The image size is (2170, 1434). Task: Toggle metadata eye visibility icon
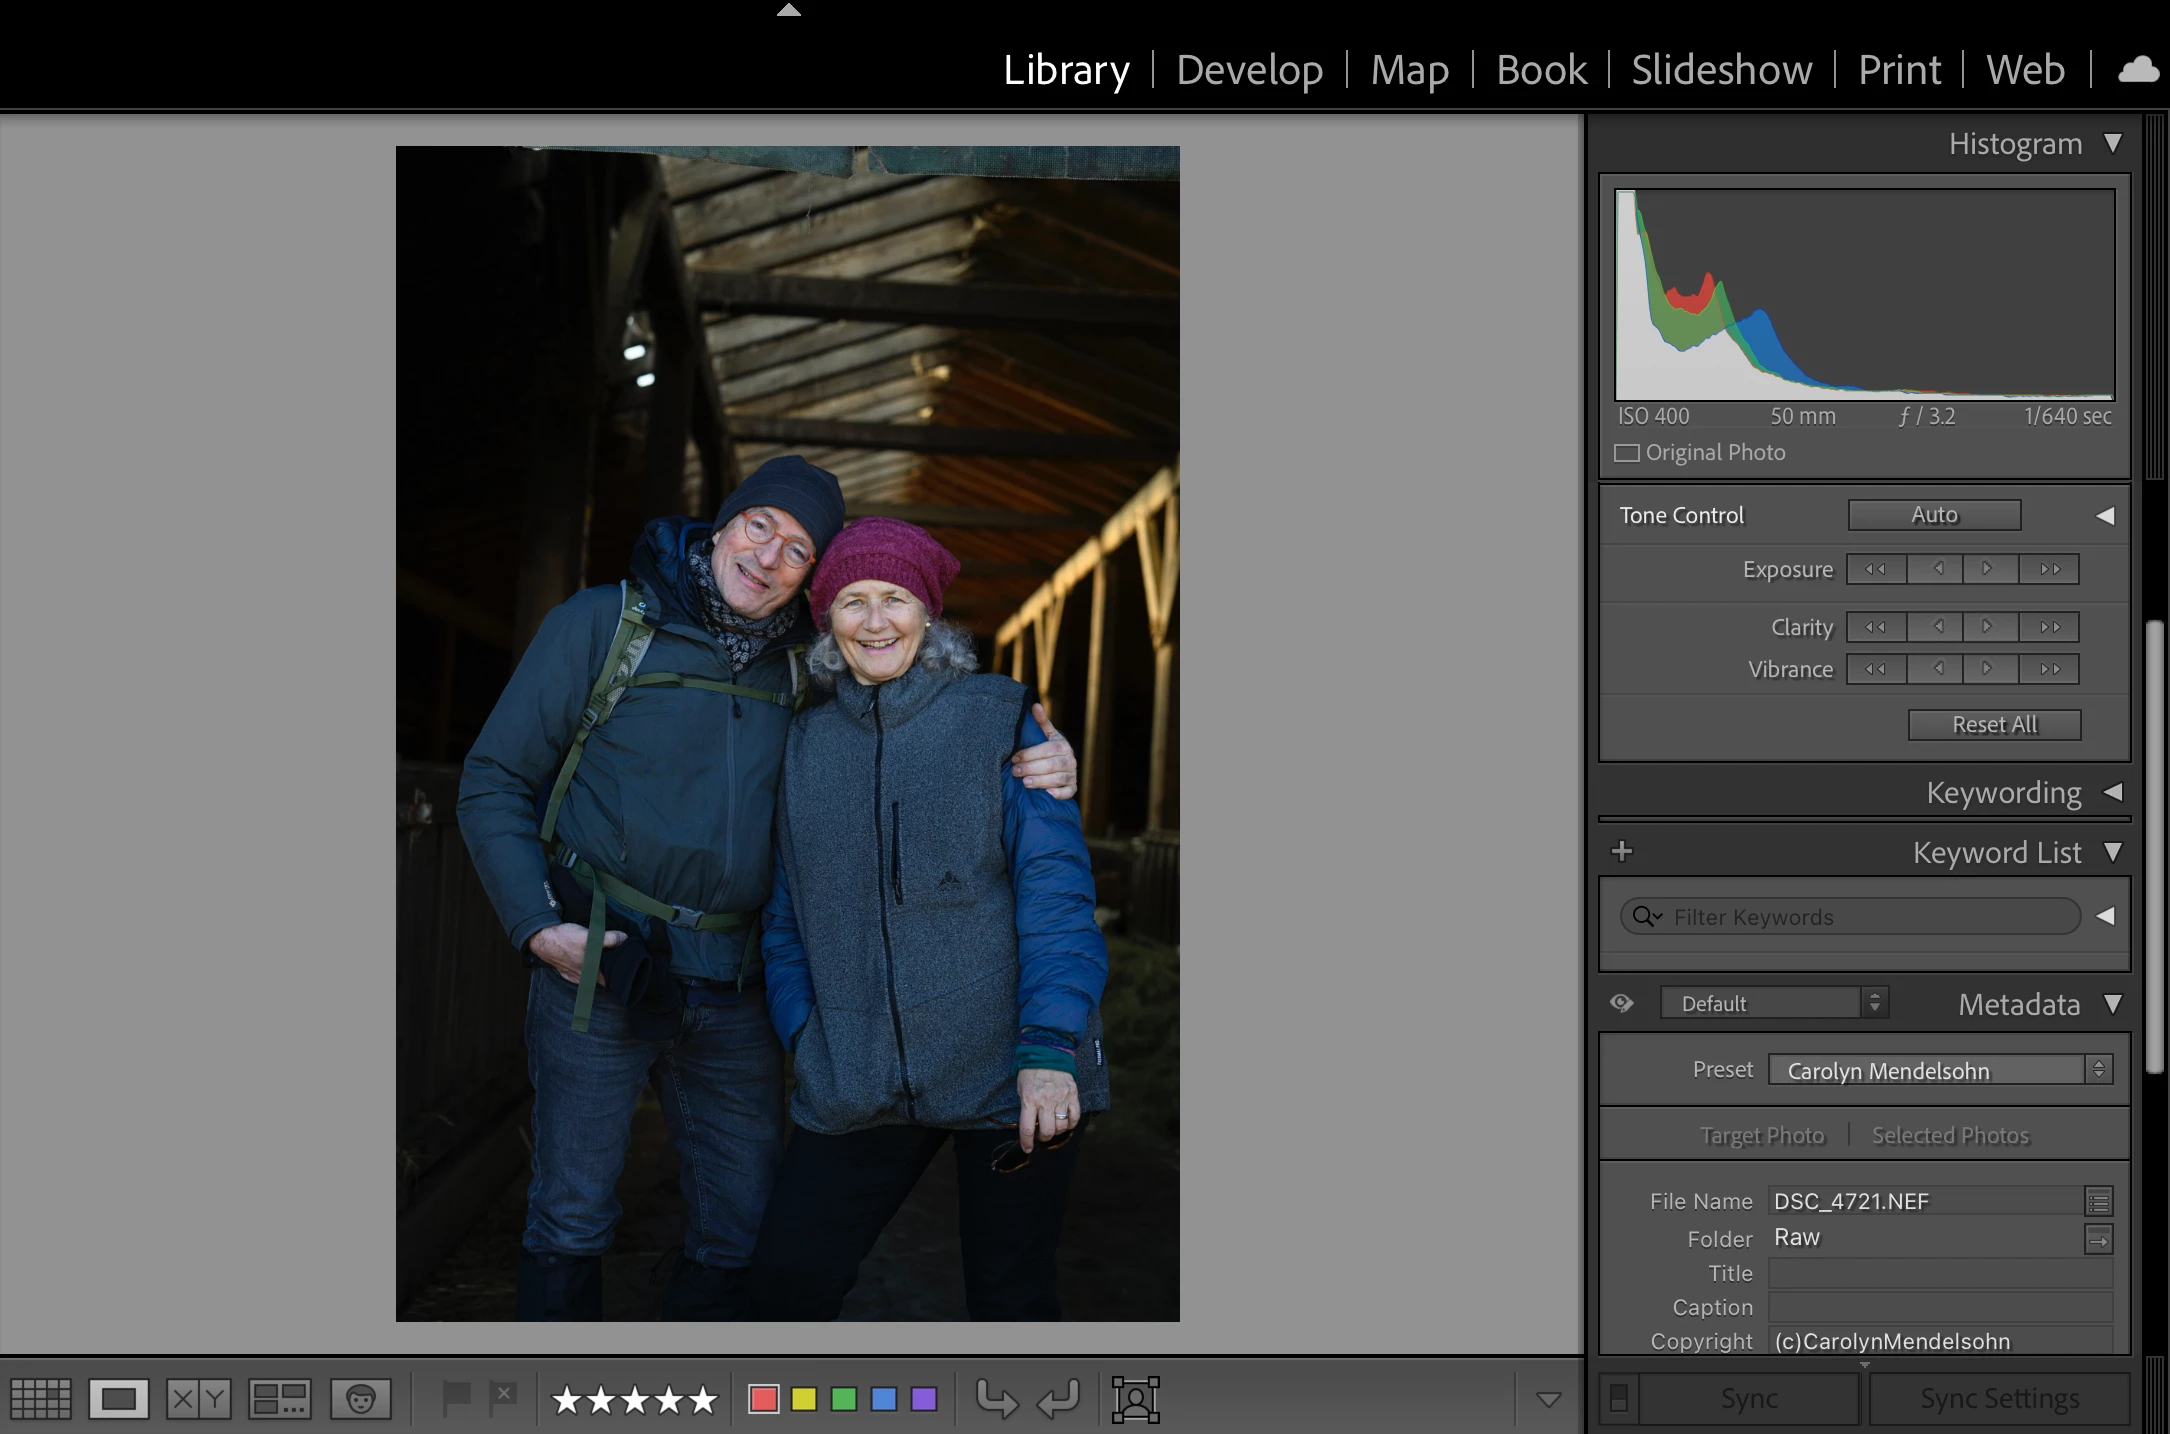coord(1622,1003)
